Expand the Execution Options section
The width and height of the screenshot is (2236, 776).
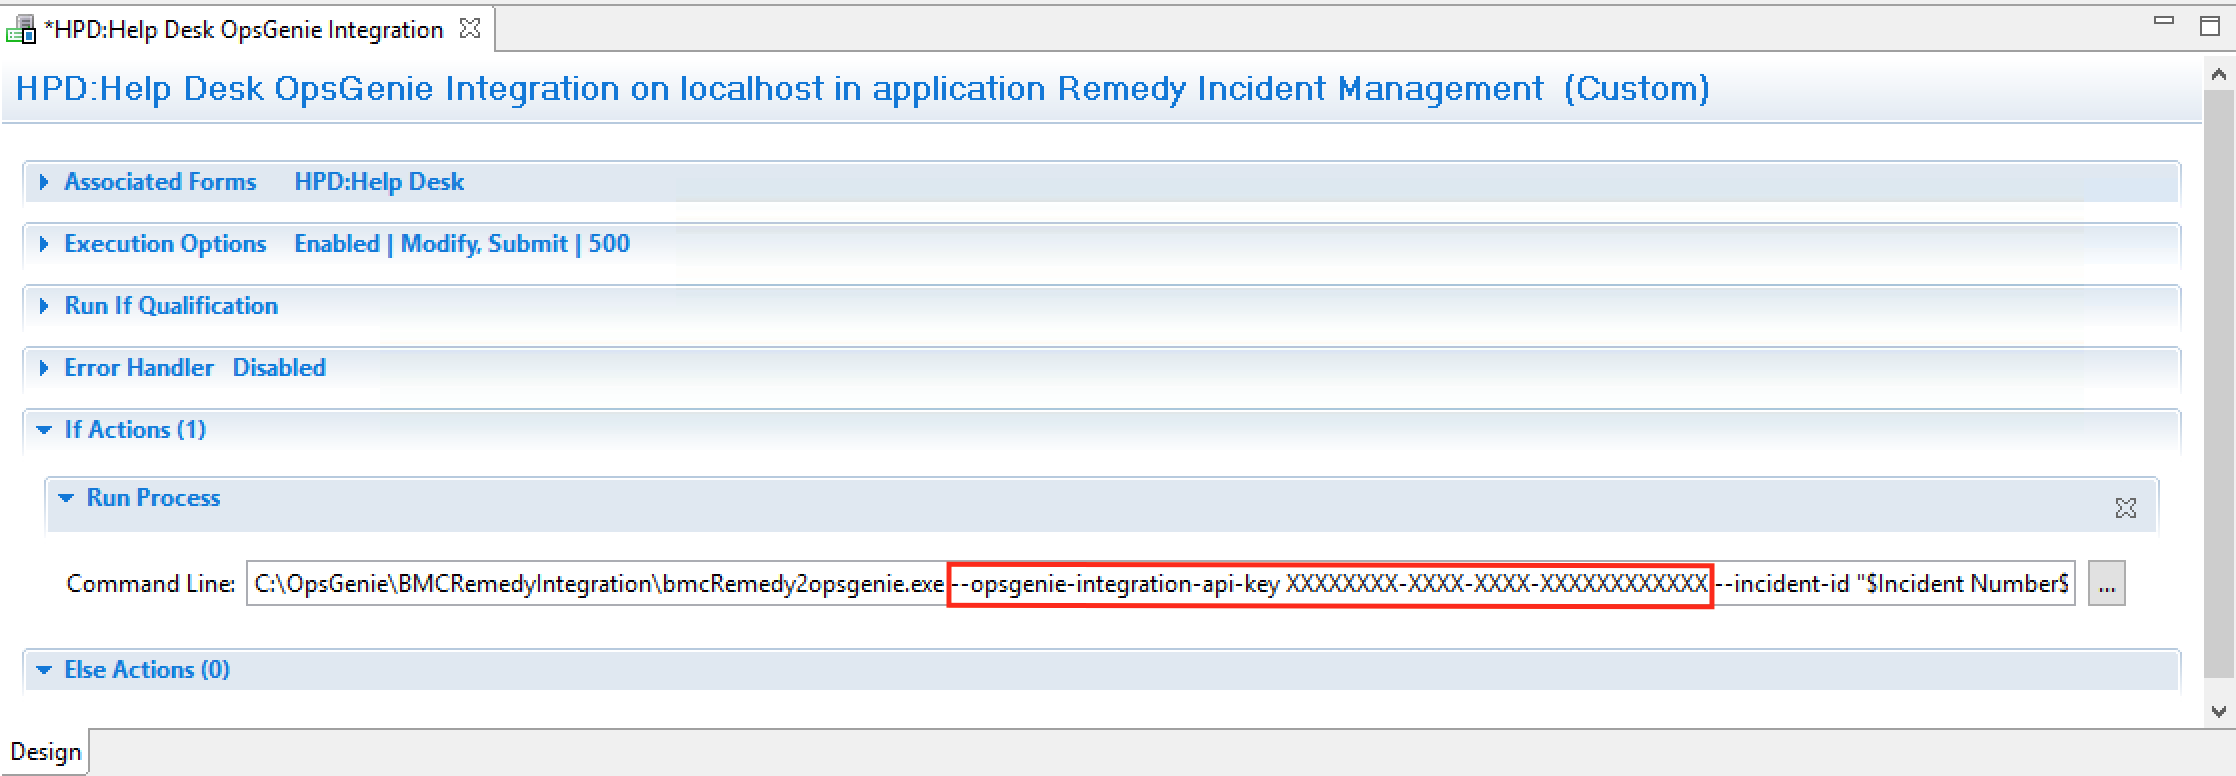(43, 244)
